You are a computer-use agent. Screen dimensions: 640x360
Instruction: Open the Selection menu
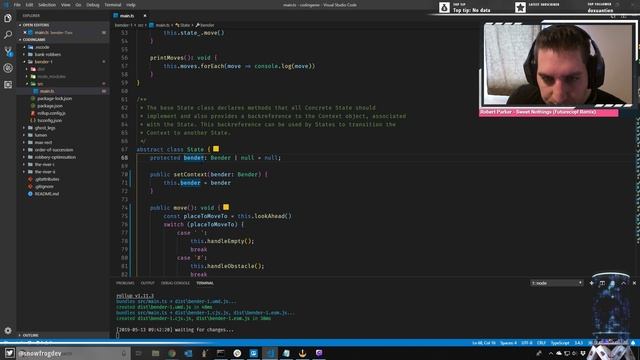[47, 5]
